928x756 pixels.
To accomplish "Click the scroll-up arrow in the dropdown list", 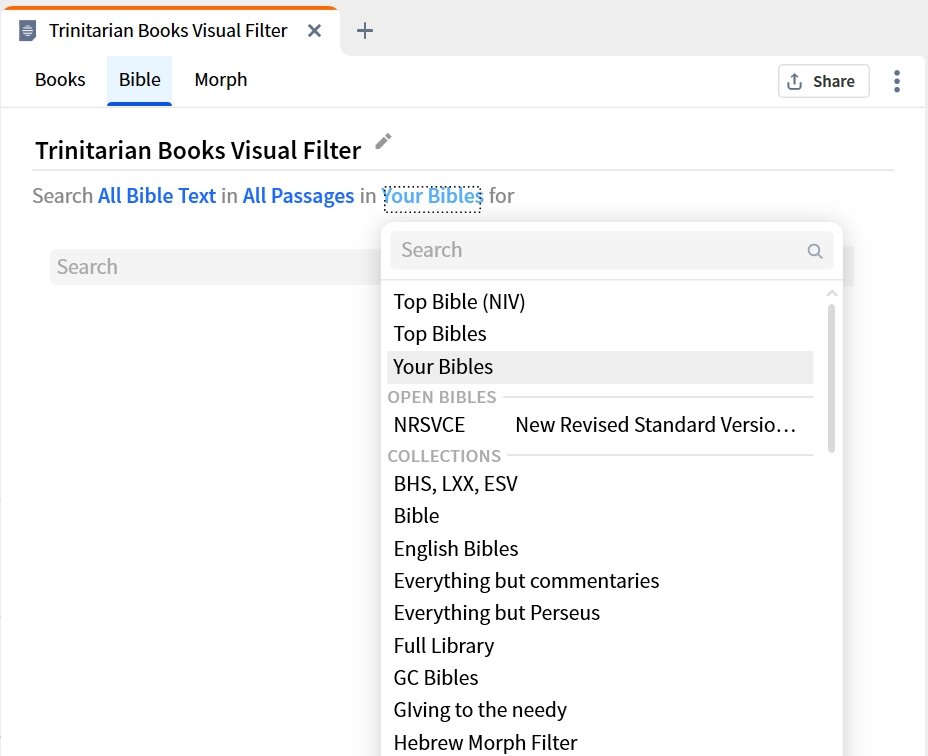I will tap(832, 294).
